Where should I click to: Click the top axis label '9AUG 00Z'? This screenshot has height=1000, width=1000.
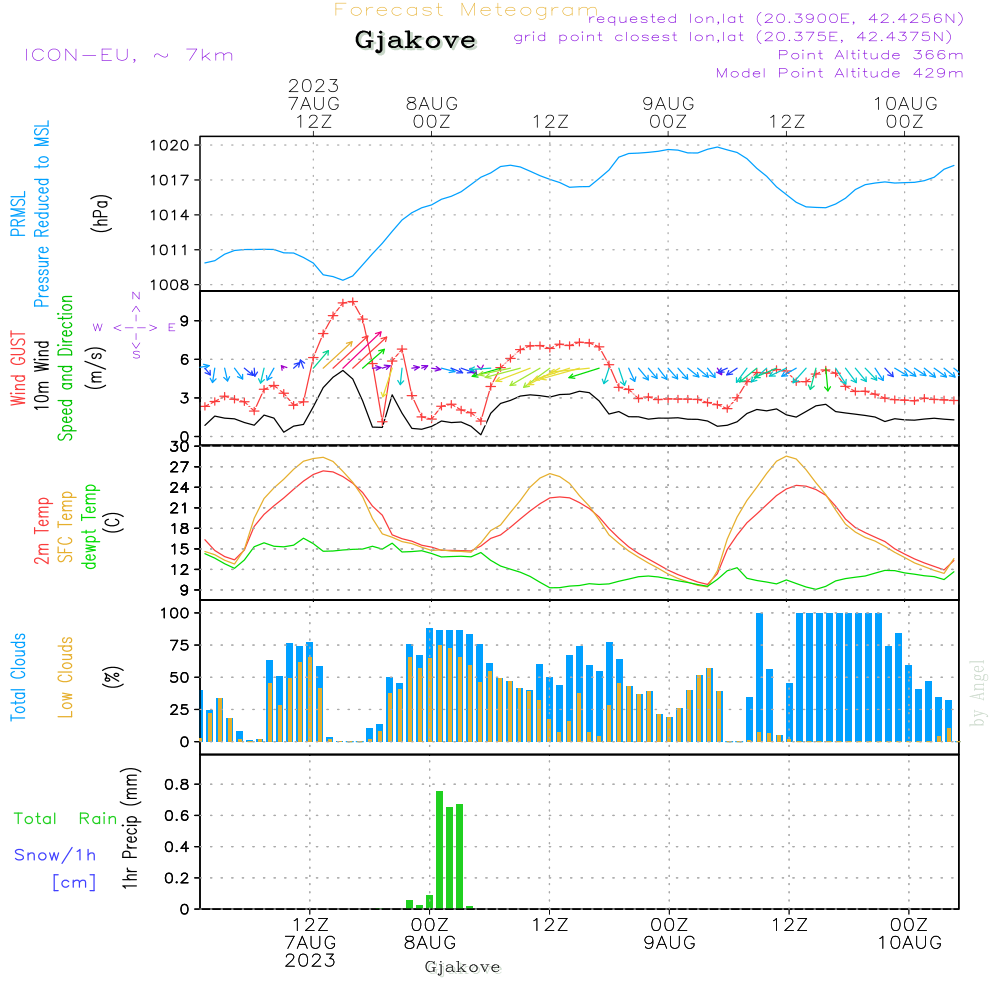(668, 112)
